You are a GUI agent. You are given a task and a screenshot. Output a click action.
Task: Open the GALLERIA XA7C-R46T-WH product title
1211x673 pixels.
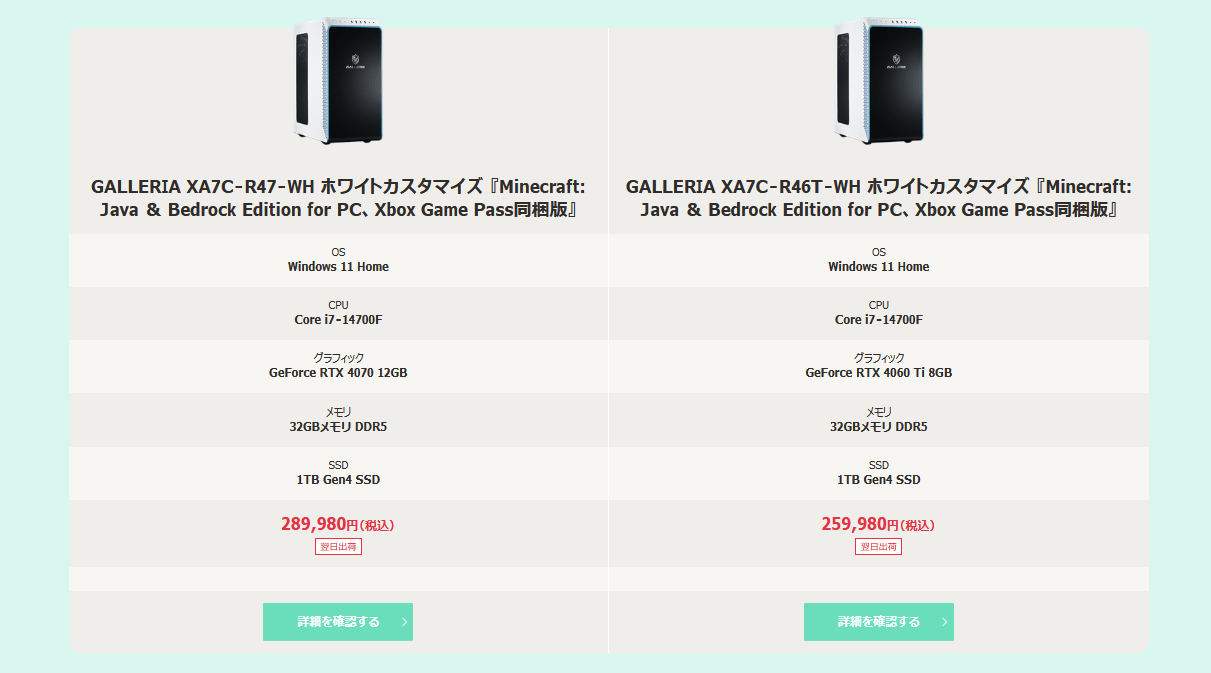click(878, 198)
